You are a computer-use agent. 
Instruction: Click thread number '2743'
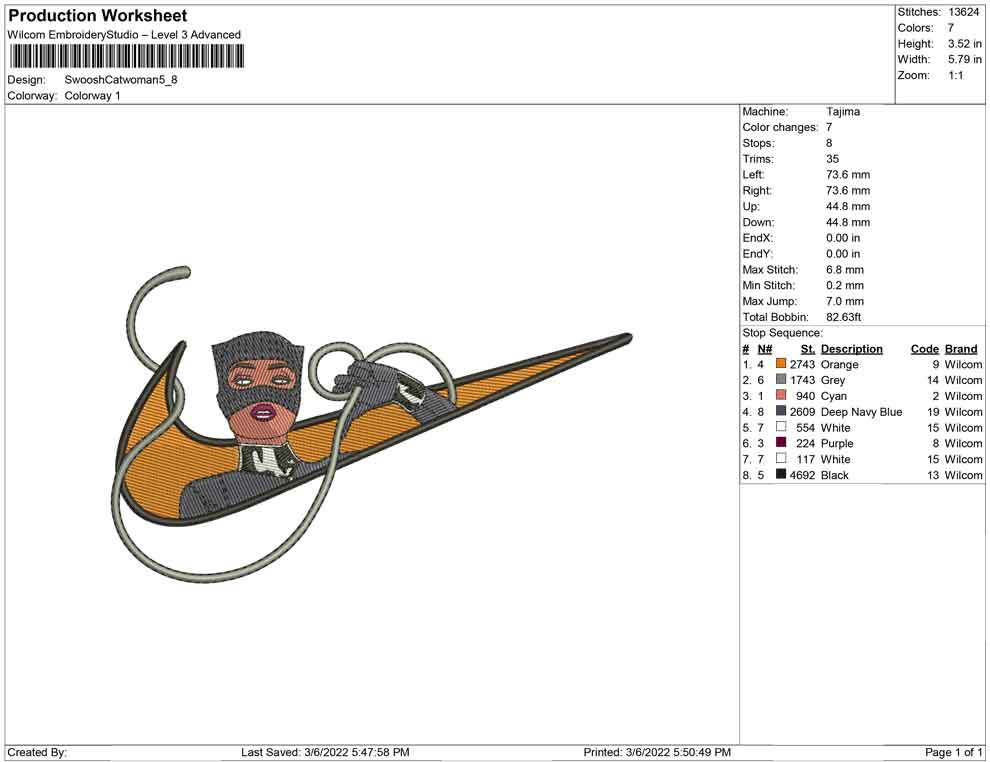(802, 364)
